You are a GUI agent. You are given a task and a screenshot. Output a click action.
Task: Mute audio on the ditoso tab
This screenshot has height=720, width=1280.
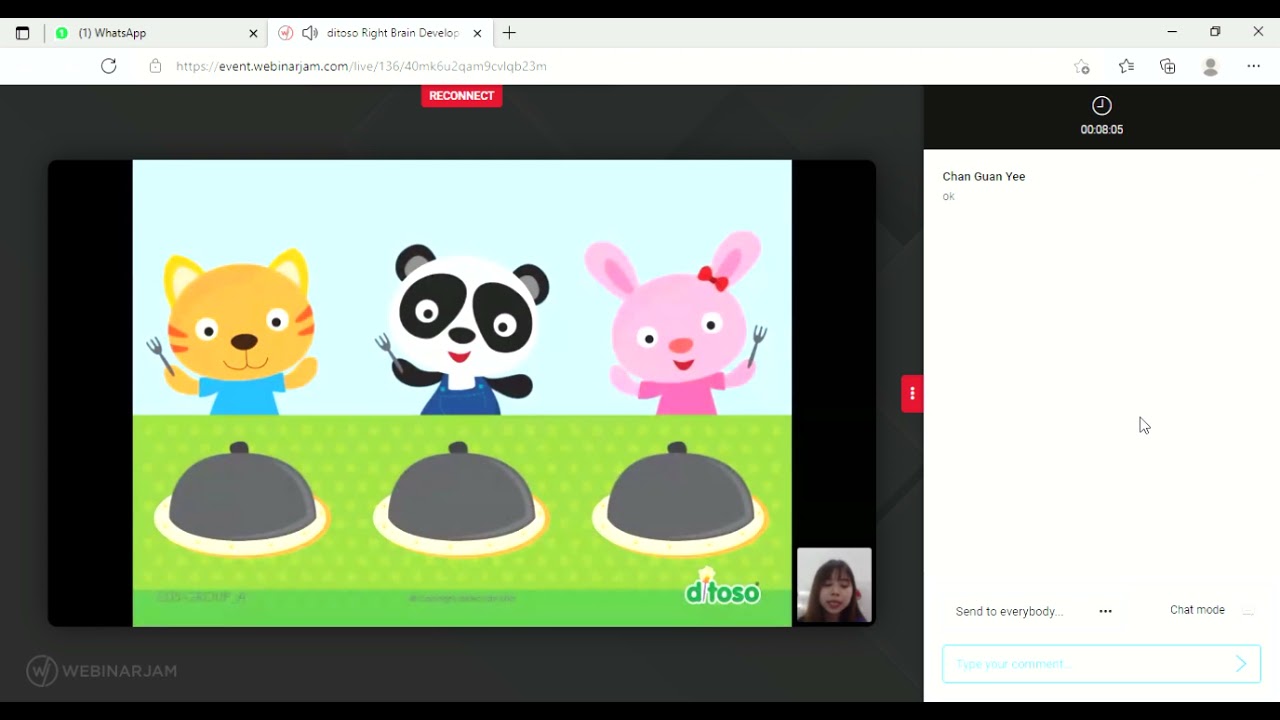(x=310, y=33)
